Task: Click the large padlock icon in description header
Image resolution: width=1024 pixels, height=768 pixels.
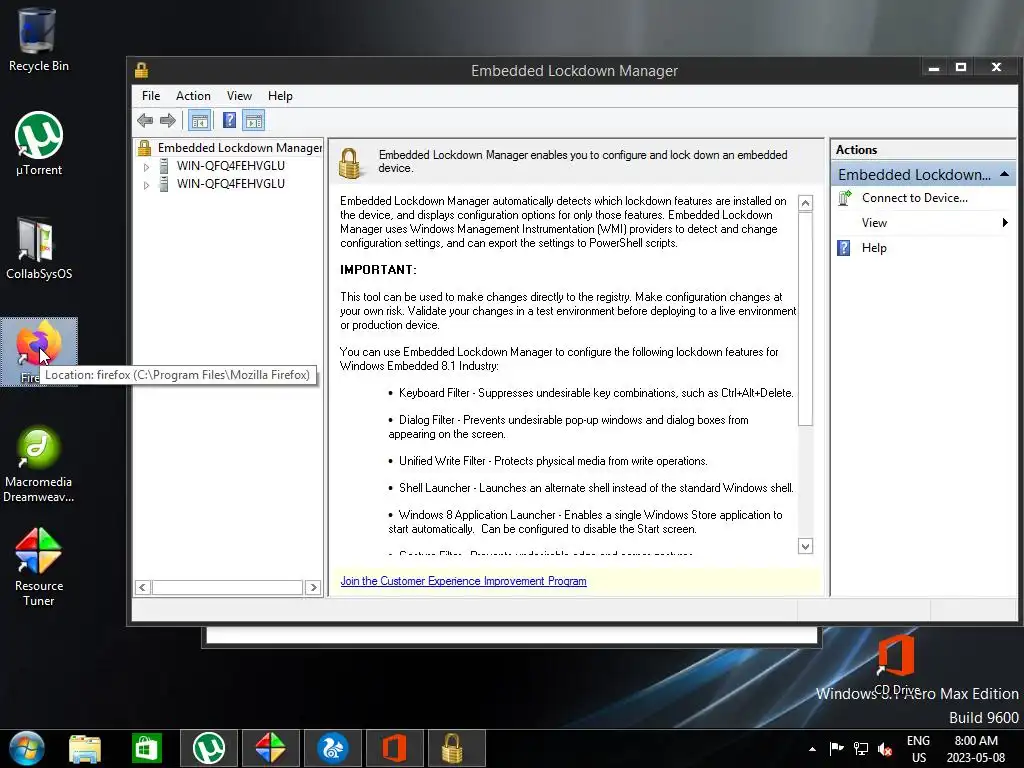Action: (350, 163)
